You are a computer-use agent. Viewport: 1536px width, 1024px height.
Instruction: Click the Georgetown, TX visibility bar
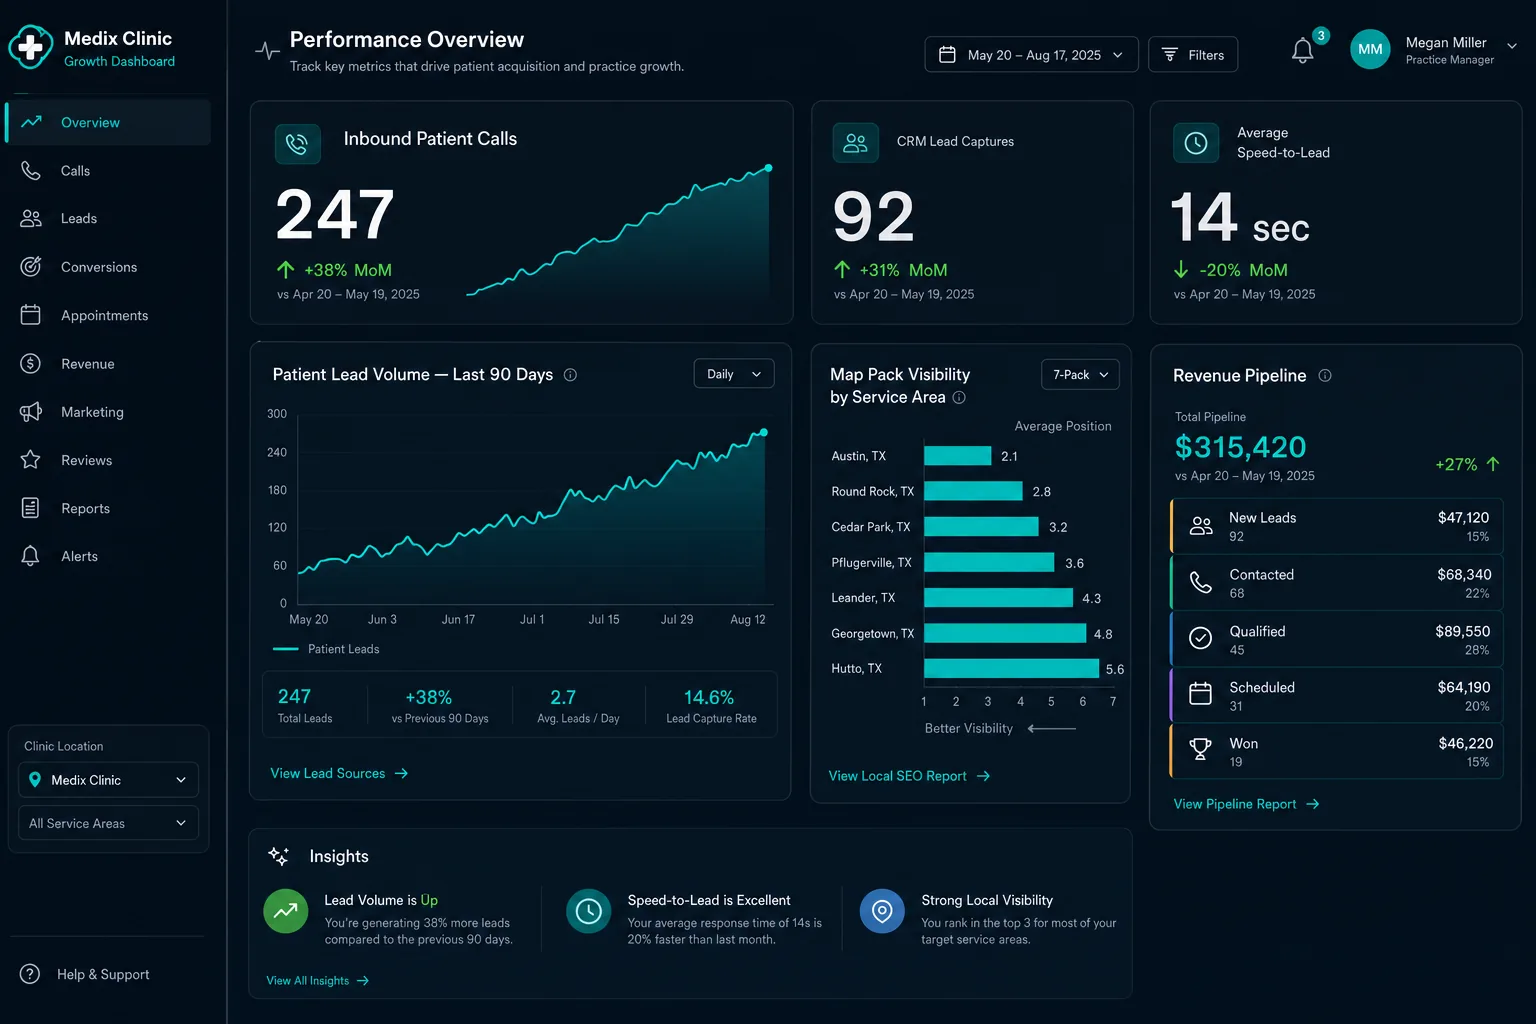point(1005,633)
